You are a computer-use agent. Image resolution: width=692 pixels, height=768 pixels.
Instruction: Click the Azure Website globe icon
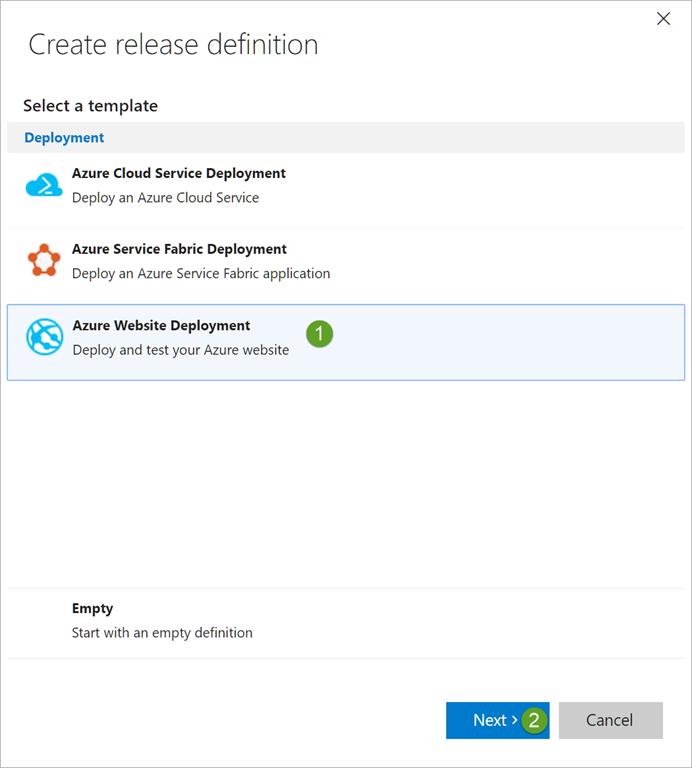[44, 338]
